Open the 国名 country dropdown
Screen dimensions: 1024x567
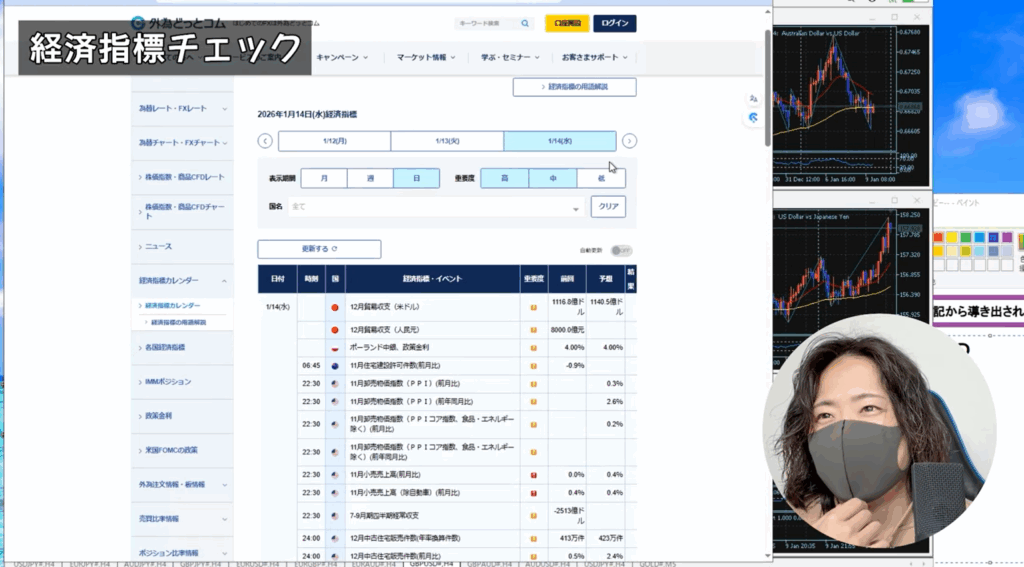click(436, 207)
